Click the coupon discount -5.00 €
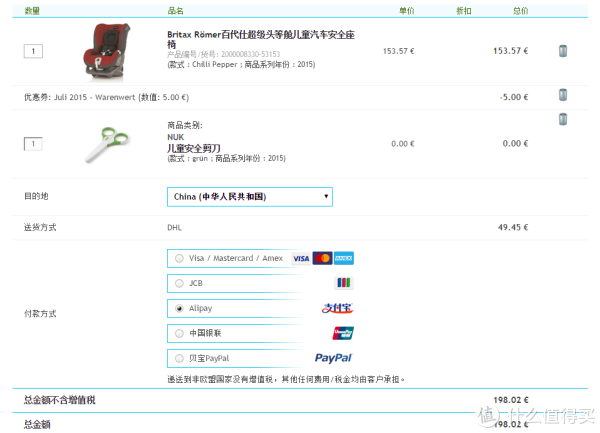This screenshot has width=600, height=433. pos(514,97)
